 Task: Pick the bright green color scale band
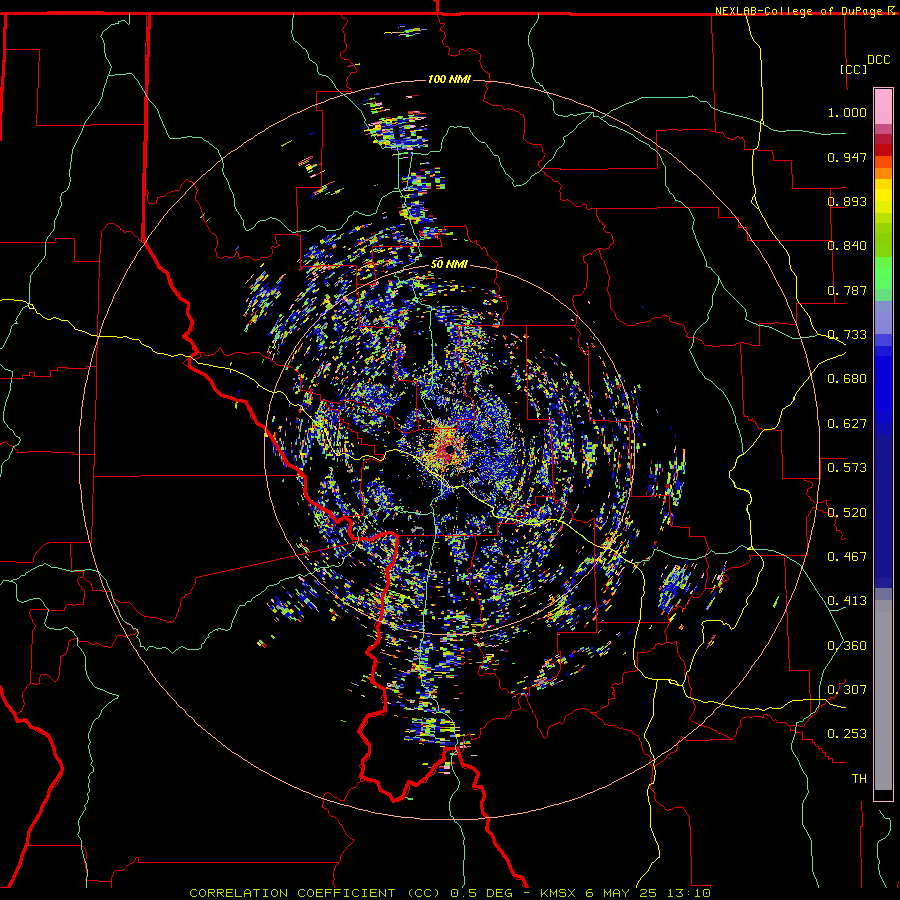(x=883, y=273)
